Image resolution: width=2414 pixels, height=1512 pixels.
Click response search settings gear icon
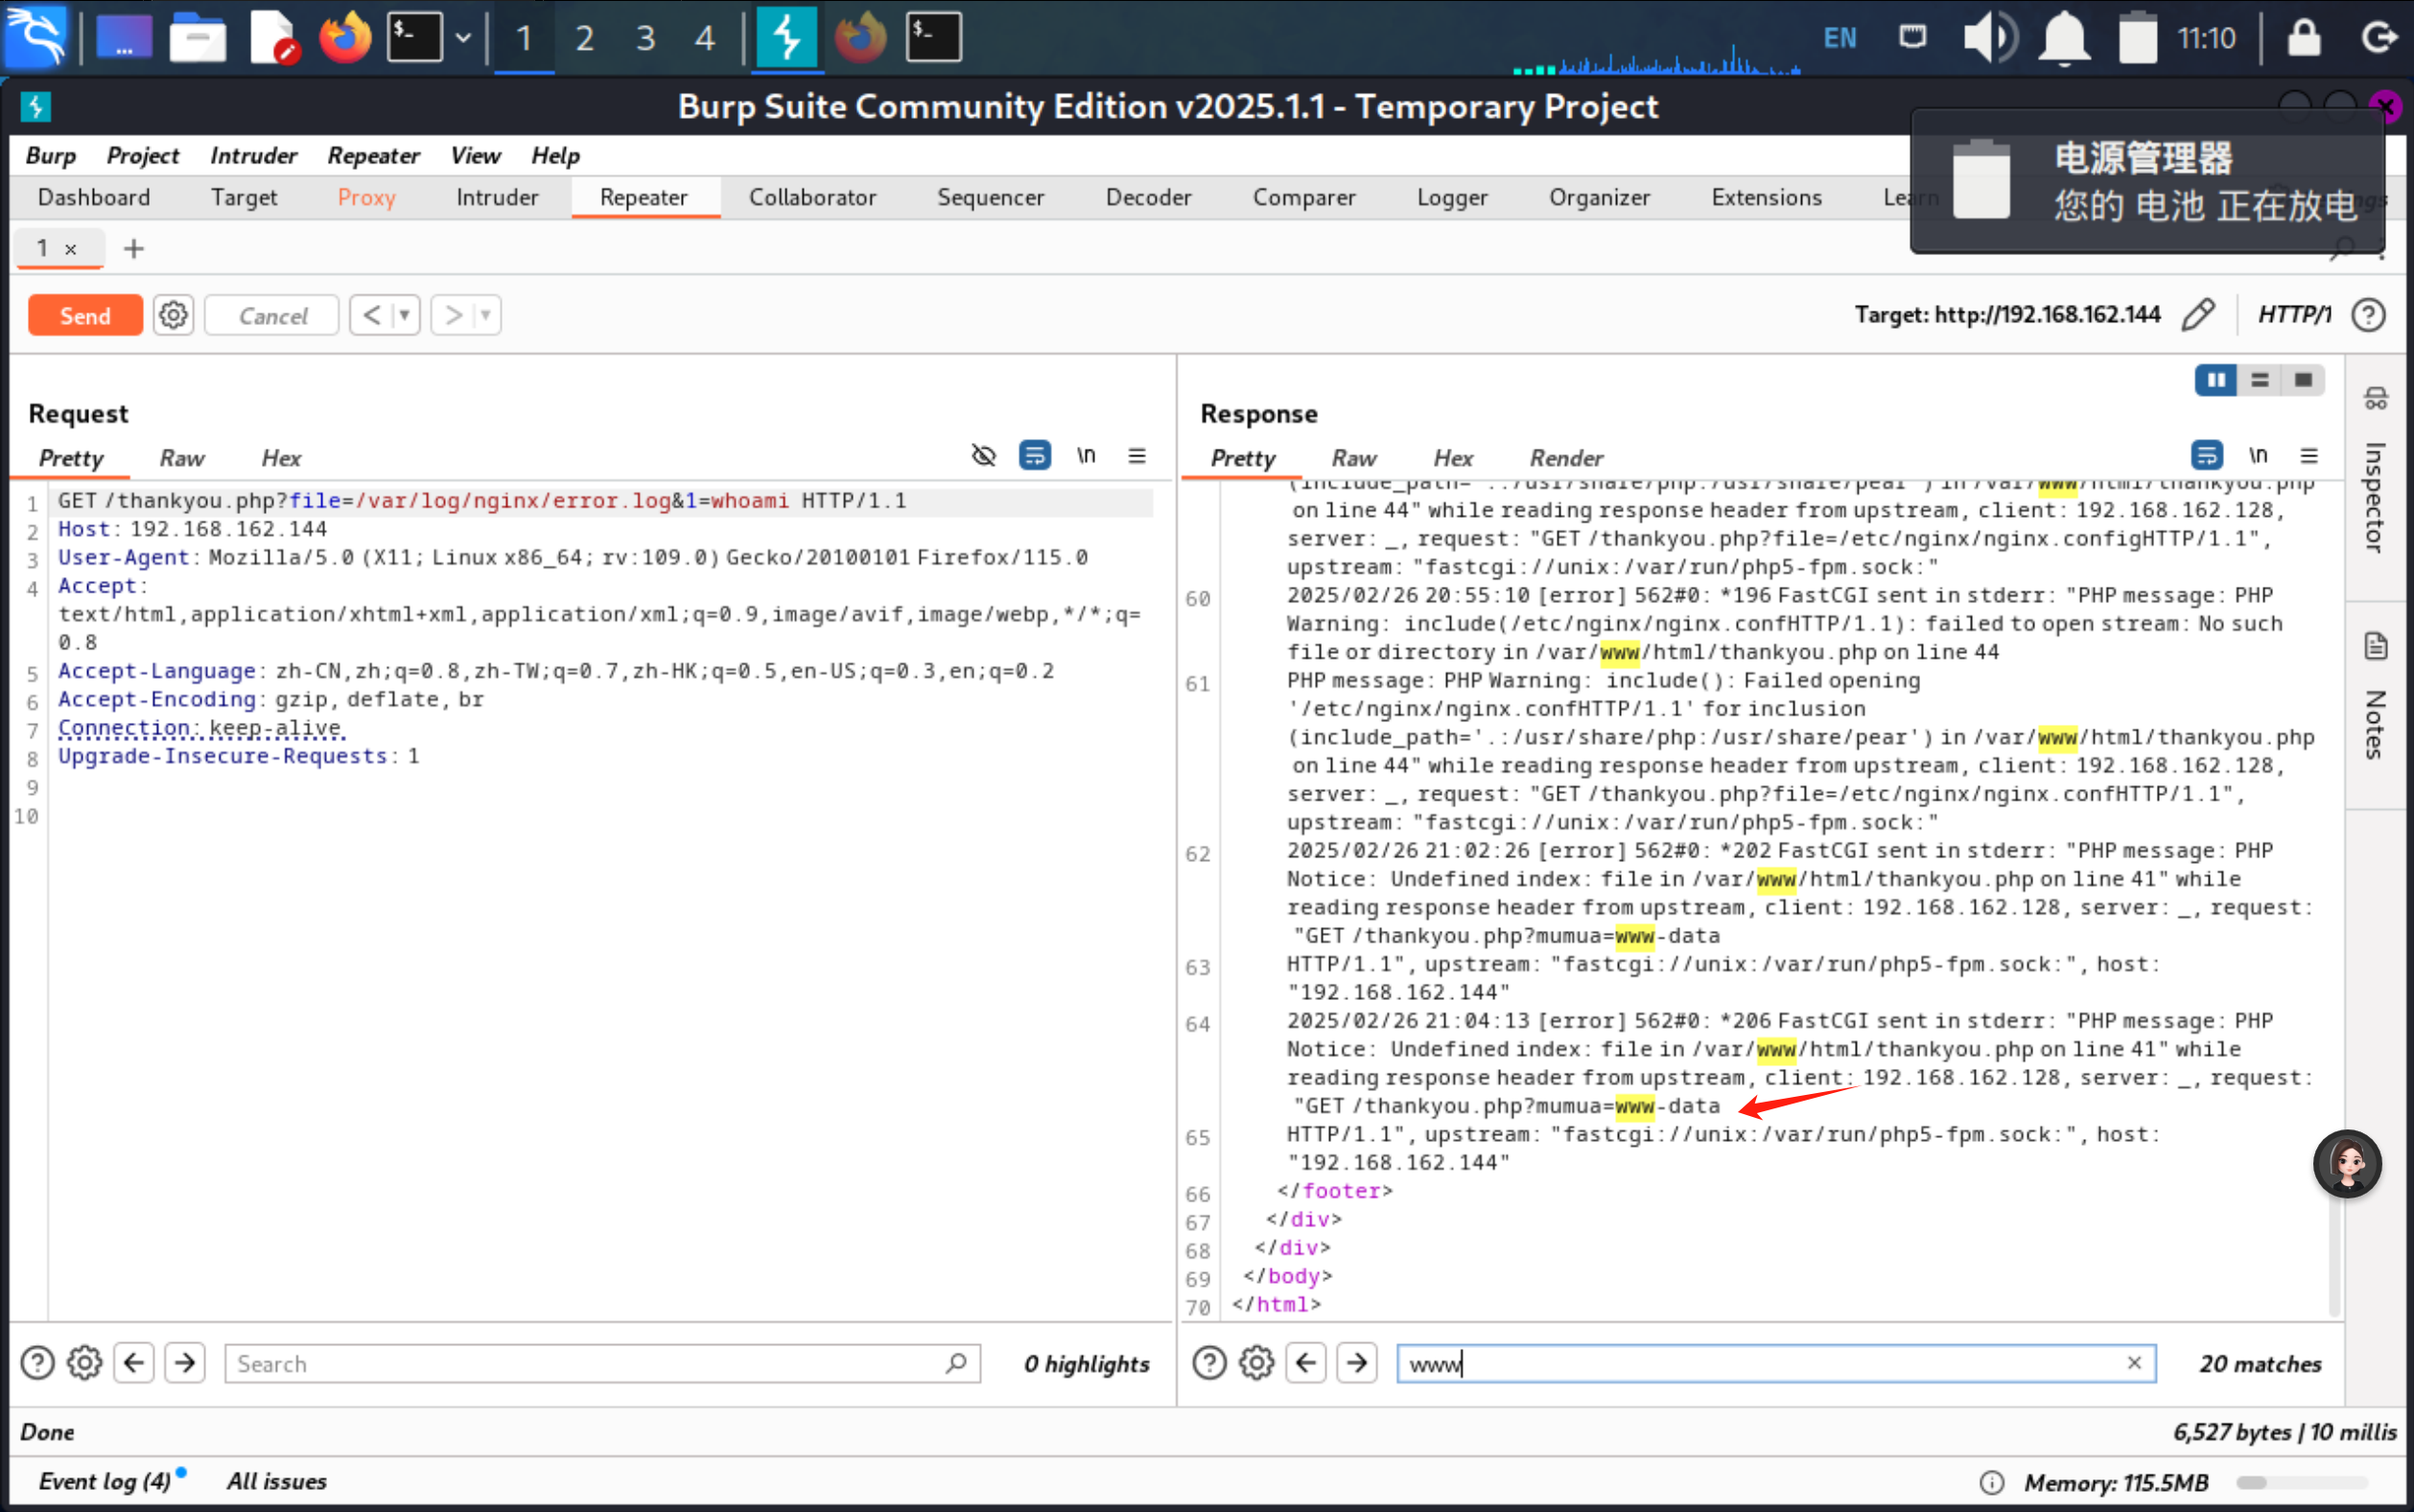click(1256, 1363)
